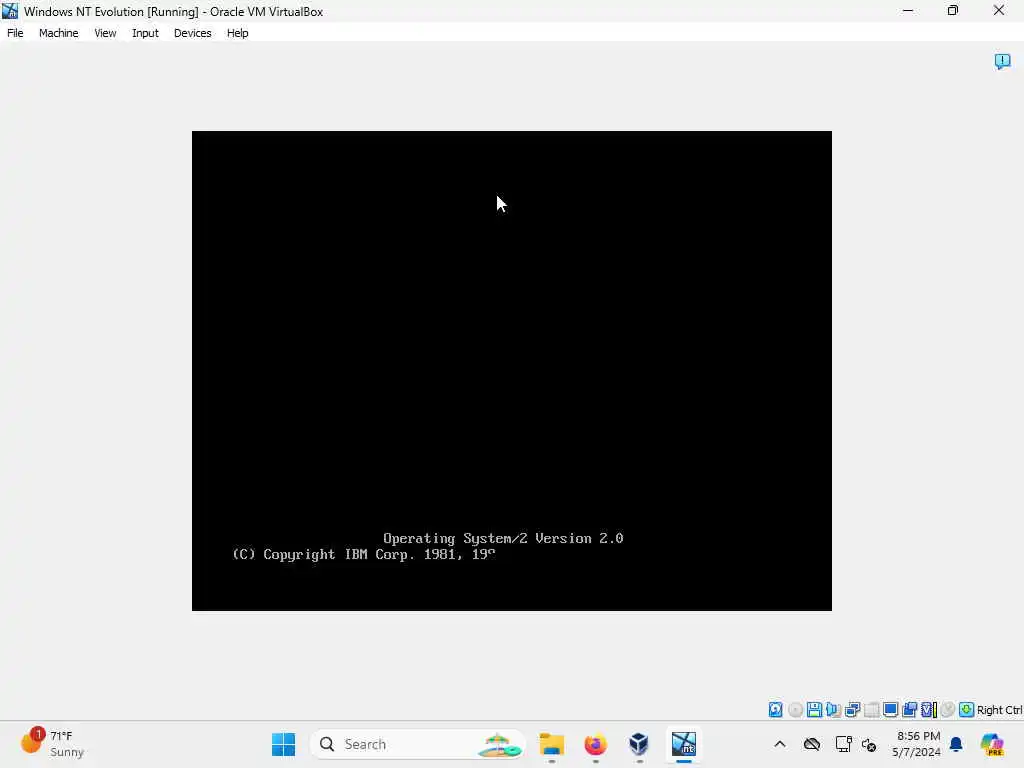Open the View menu

tap(105, 33)
